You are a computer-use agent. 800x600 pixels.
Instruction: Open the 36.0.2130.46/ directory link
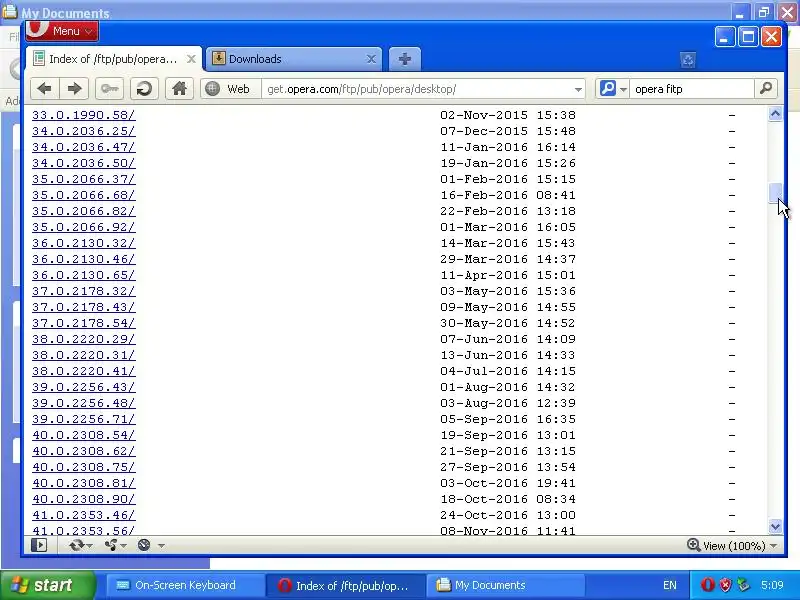coord(84,259)
